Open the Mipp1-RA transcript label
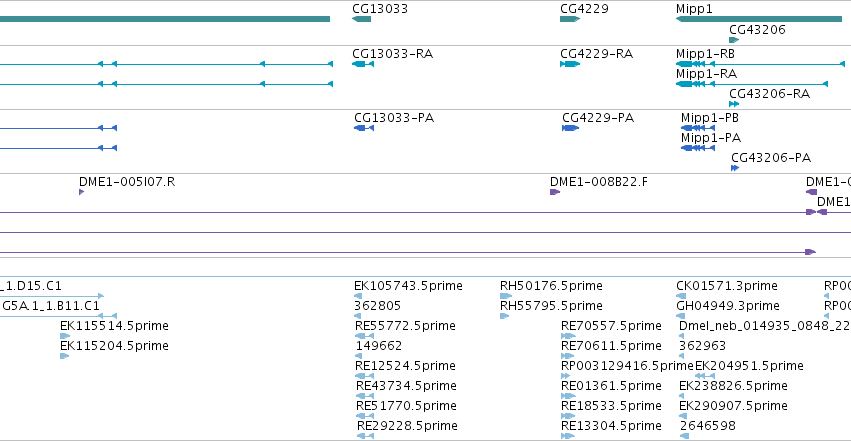This screenshot has height=441, width=851. tap(706, 74)
